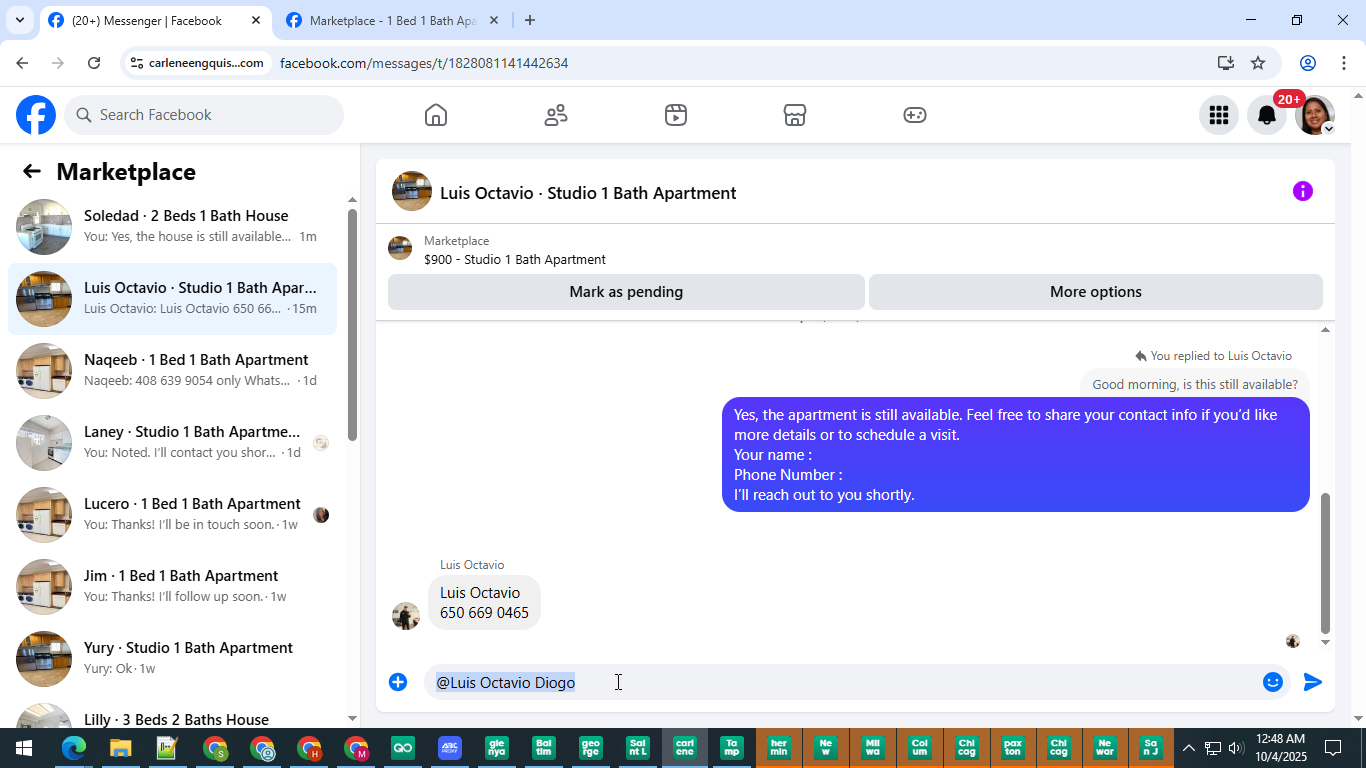Open the 'carlene' taskbar profile tile

pyautogui.click(x=685, y=748)
